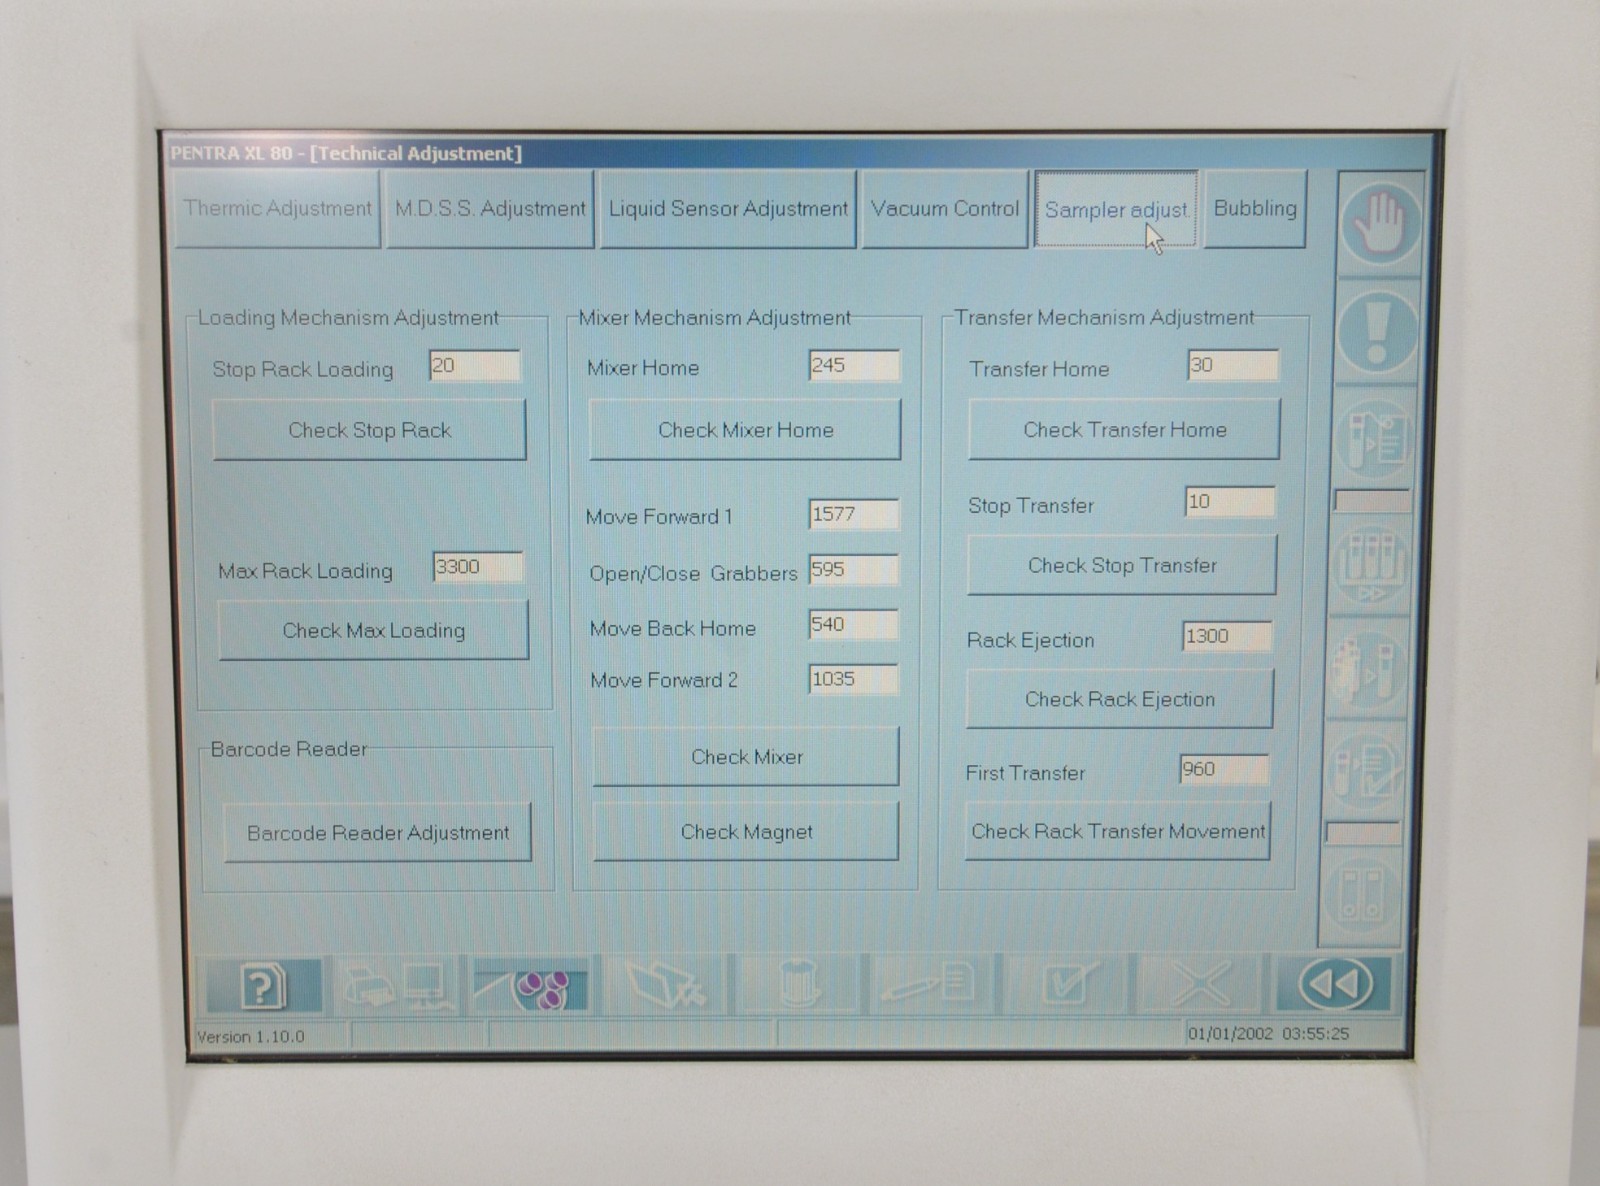Image resolution: width=1600 pixels, height=1186 pixels.
Task: Click the Check Stop Rack button
Action: click(x=369, y=431)
